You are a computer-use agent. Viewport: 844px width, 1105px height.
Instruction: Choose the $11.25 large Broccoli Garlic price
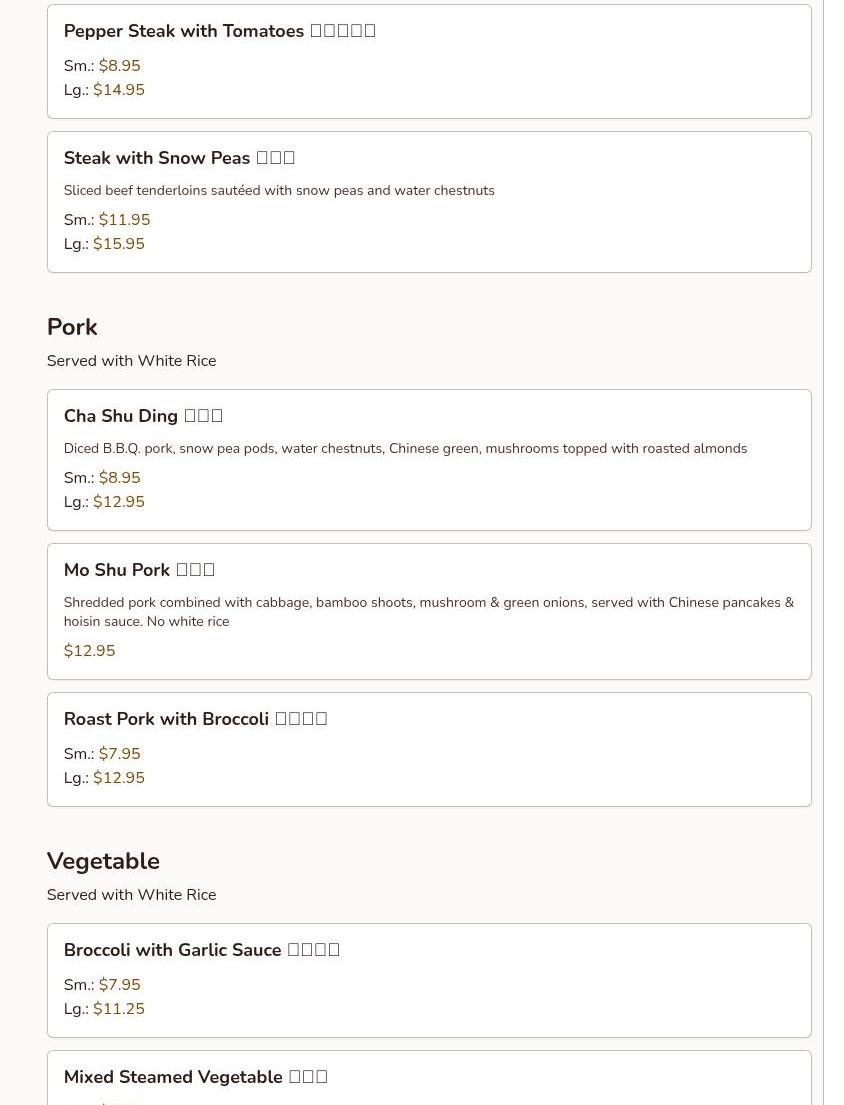tap(119, 1009)
